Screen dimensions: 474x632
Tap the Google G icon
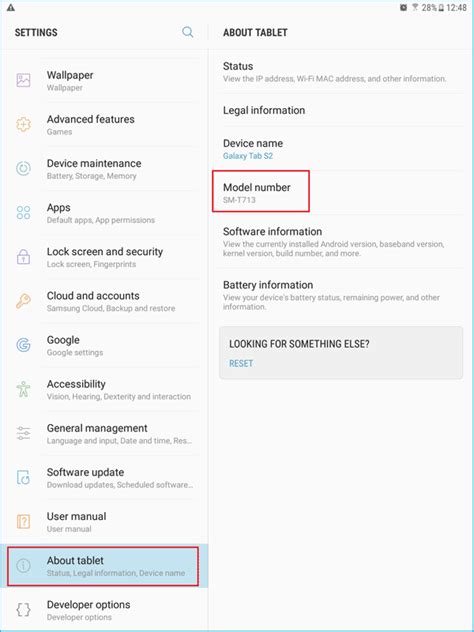pyautogui.click(x=23, y=345)
